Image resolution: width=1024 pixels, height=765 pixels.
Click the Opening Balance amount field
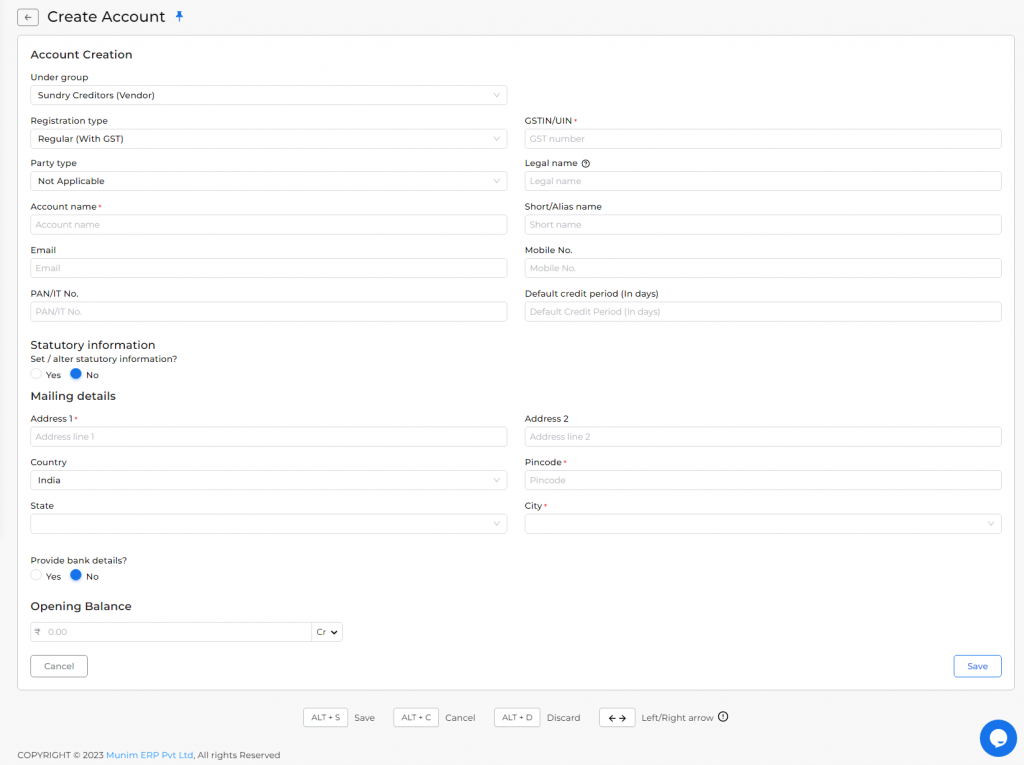[x=171, y=632]
